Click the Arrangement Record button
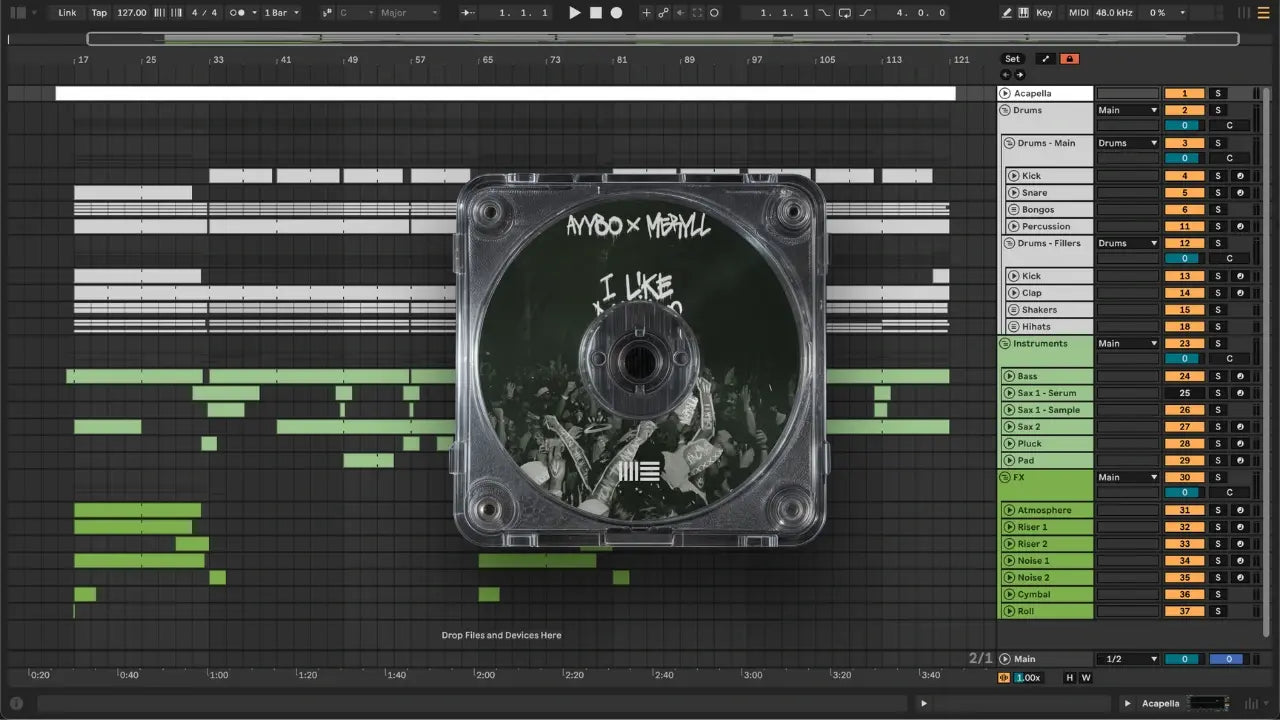Screen dimensions: 1280x720 (616, 13)
